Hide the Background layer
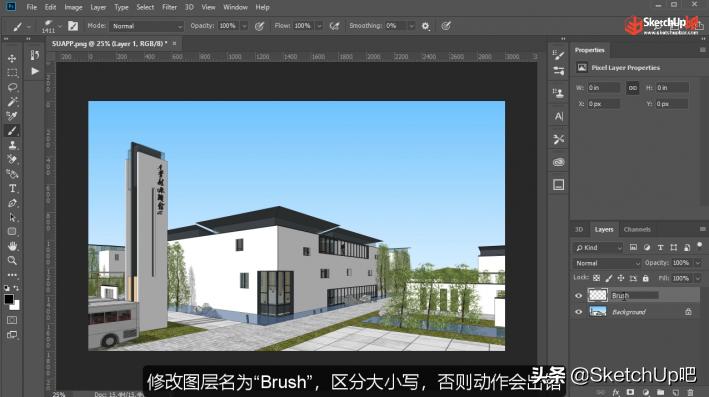The width and height of the screenshot is (709, 397). point(578,312)
